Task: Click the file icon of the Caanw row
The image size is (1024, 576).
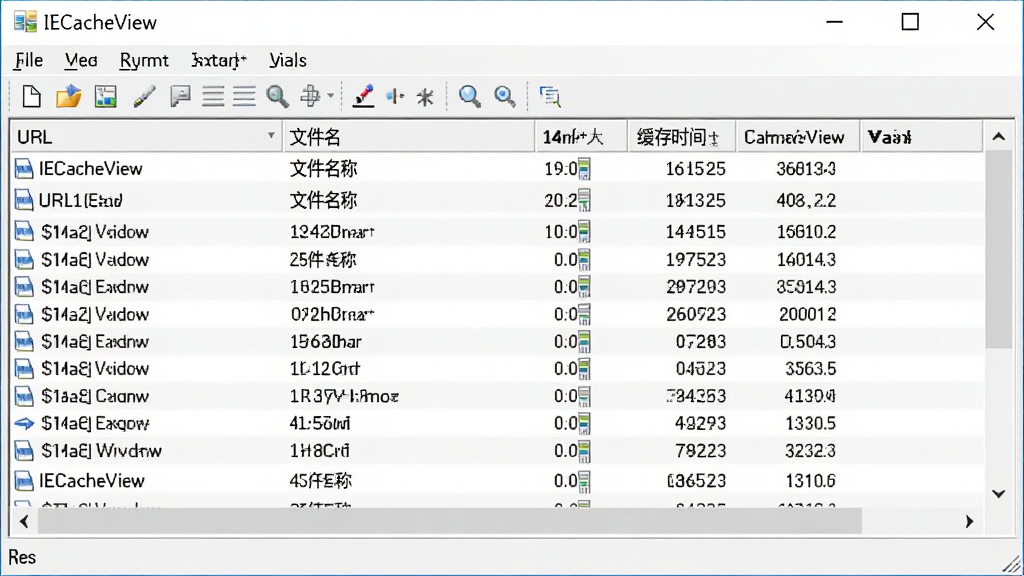Action: 24,396
